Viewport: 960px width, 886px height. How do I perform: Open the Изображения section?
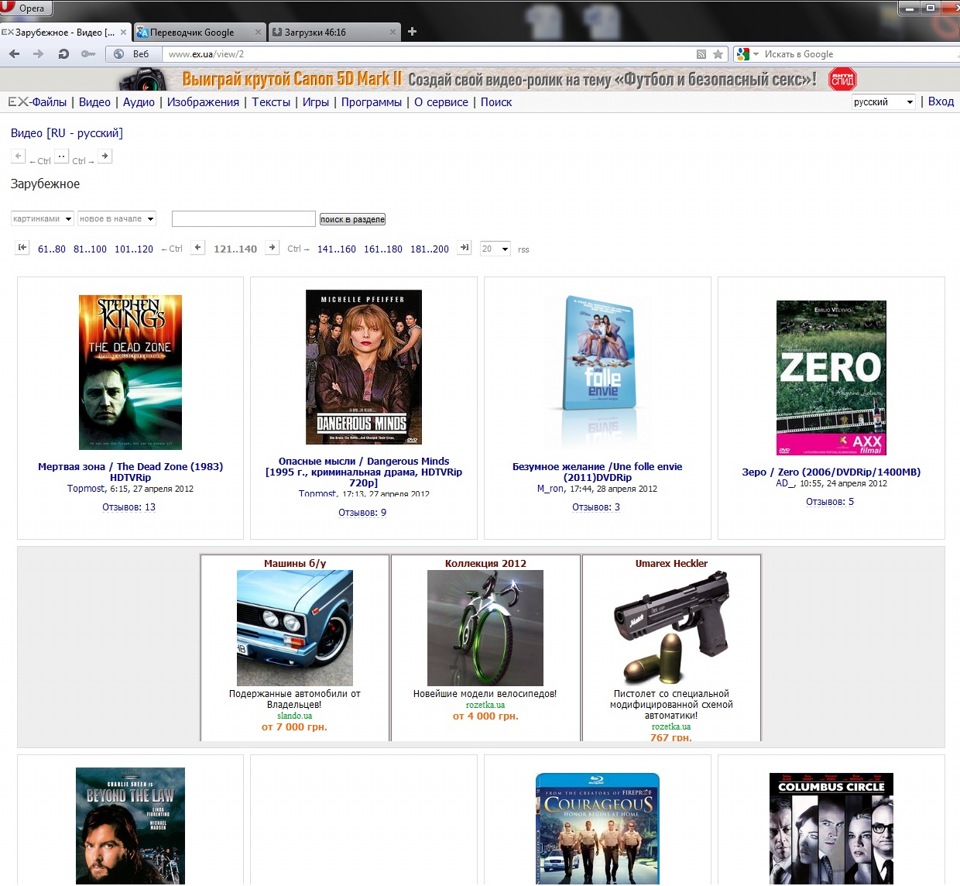[x=203, y=102]
